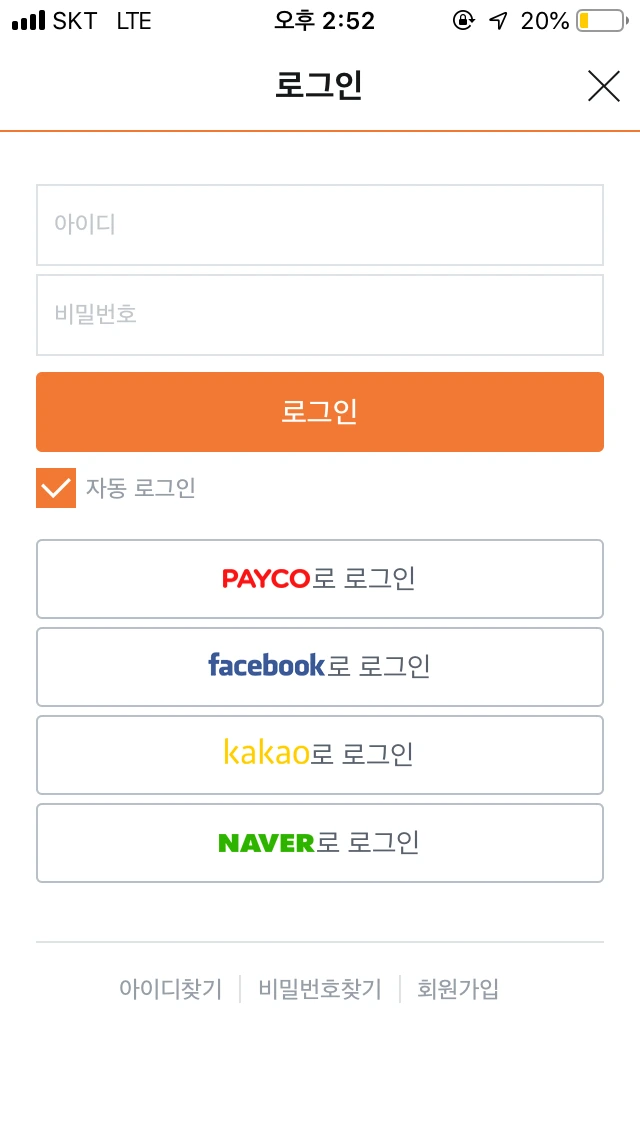Log in with NAVER
The image size is (640, 1136).
(320, 843)
